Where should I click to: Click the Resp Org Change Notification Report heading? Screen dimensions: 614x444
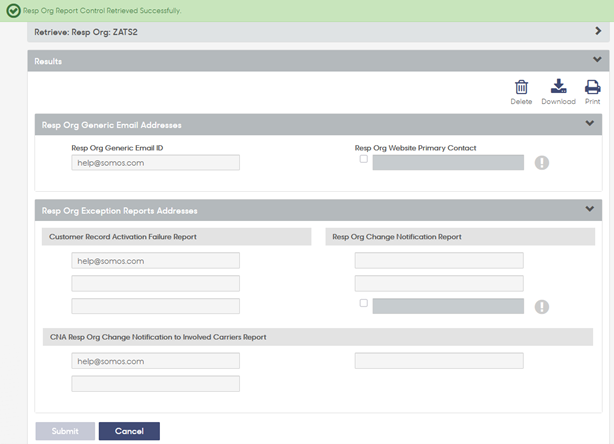(x=397, y=237)
